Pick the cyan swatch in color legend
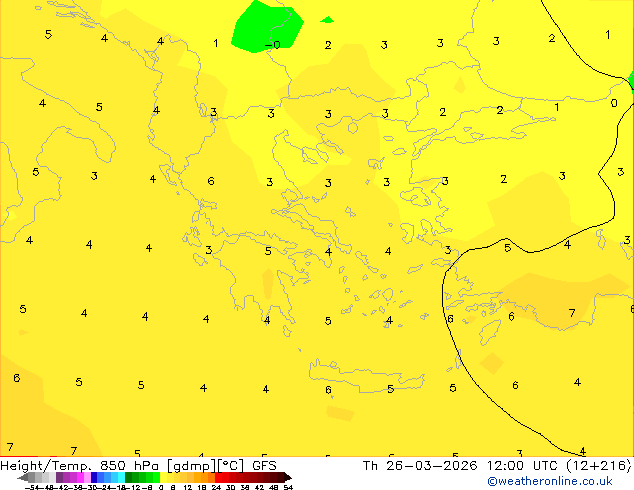The height and width of the screenshot is (490, 634). 121,477
